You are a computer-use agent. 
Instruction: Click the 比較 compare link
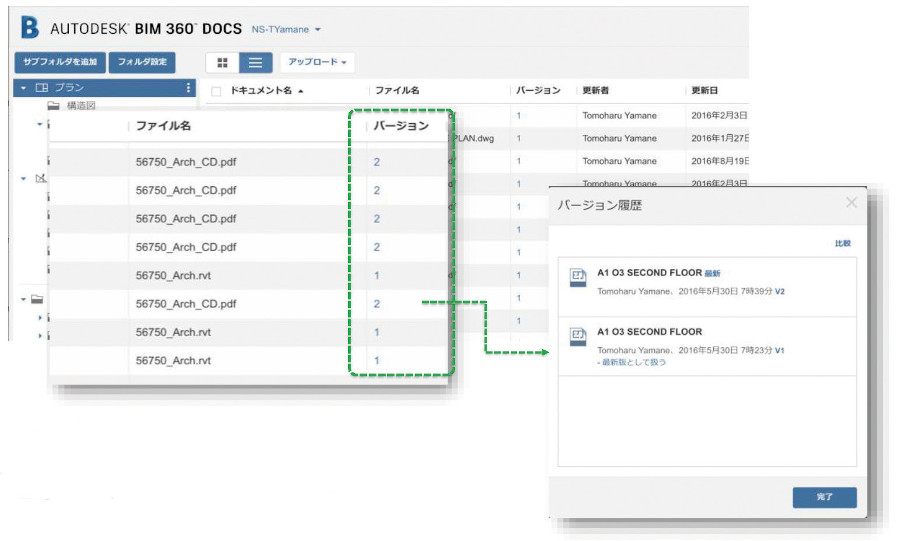(x=843, y=243)
